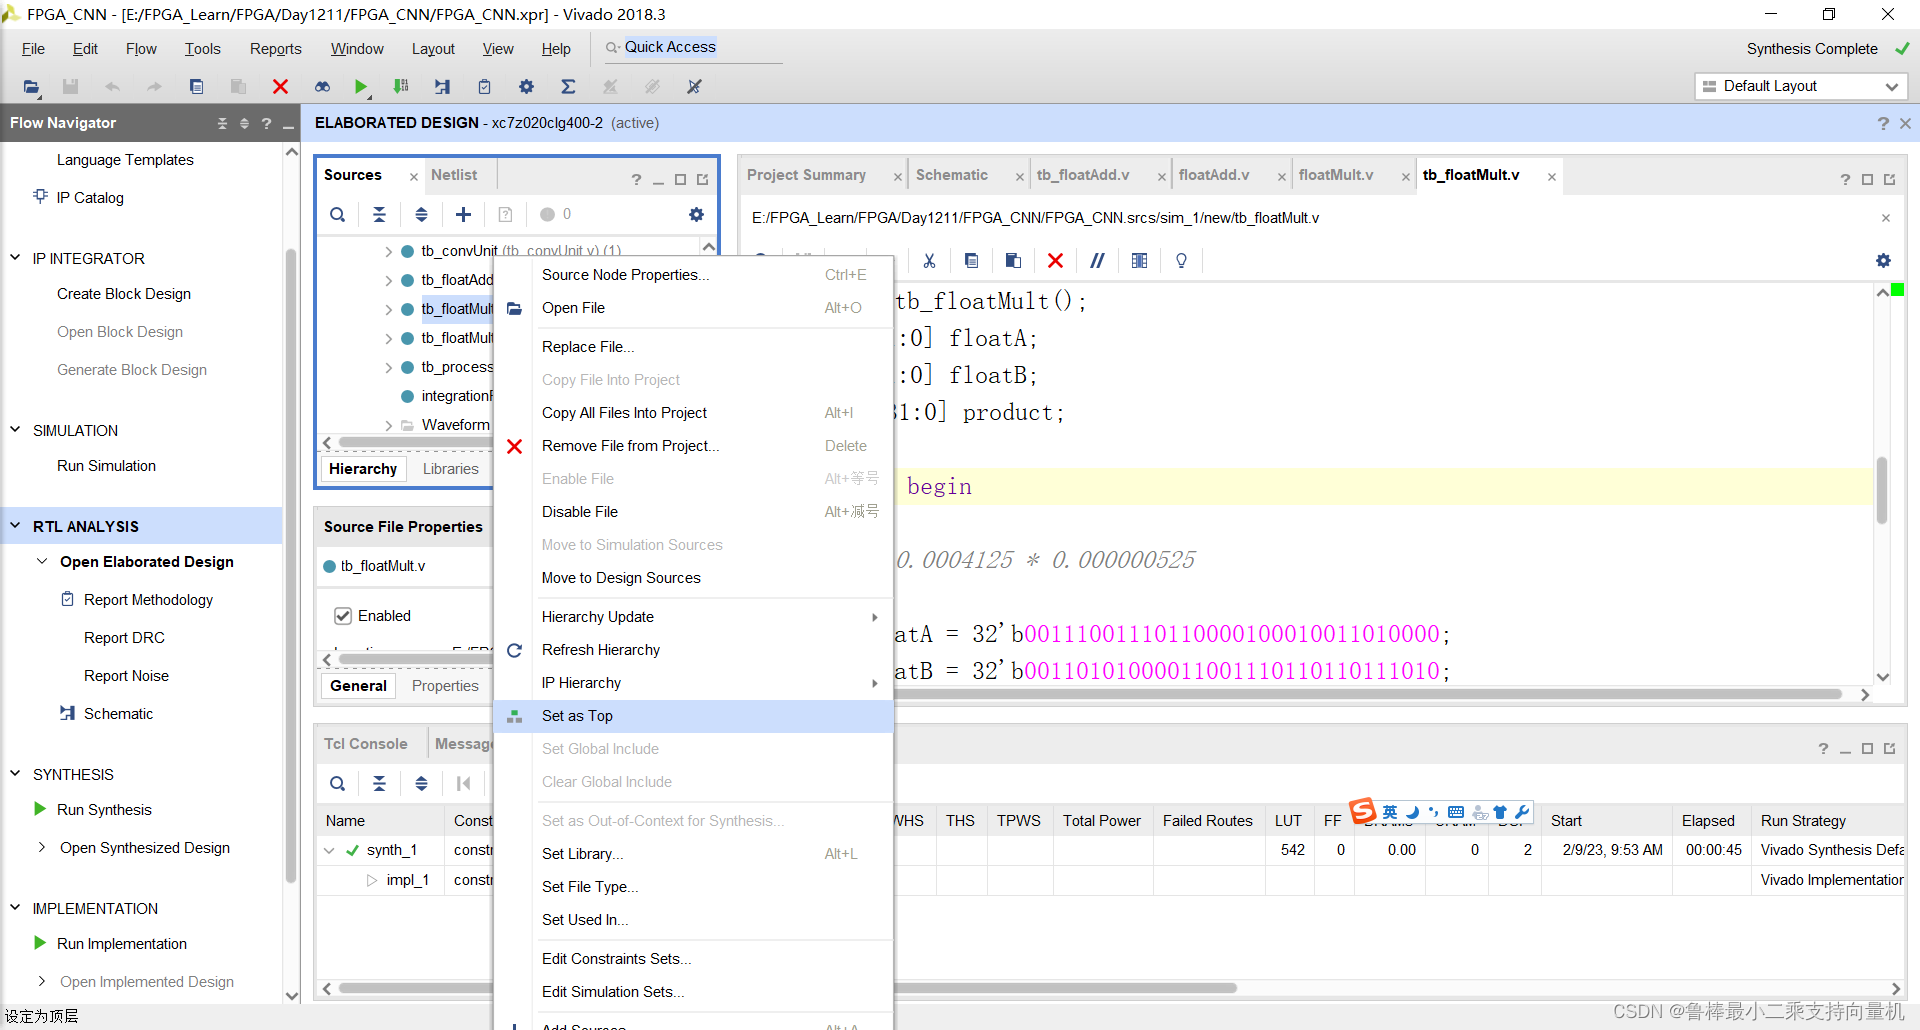
Task: Close the tb_floatMult.v editor tab
Action: (1552, 177)
